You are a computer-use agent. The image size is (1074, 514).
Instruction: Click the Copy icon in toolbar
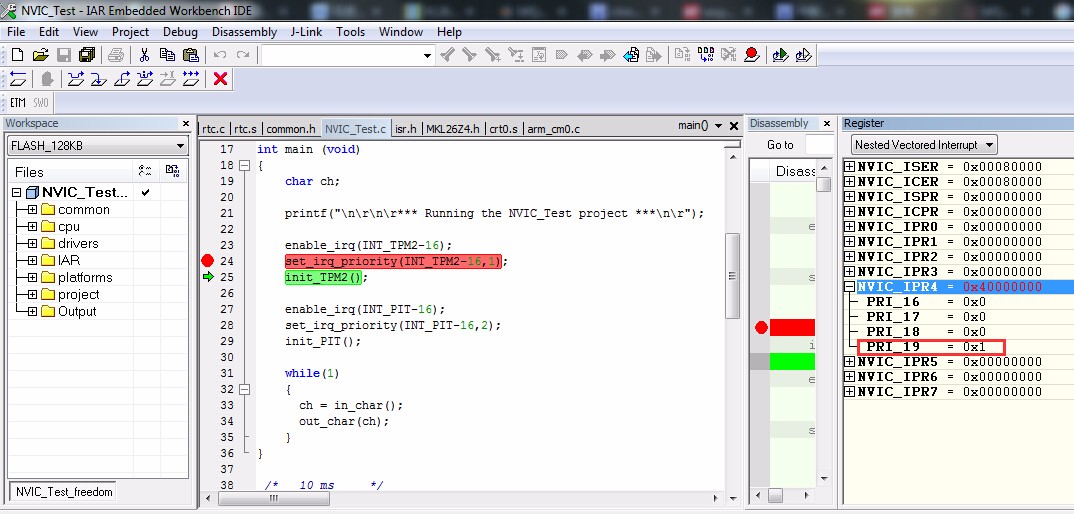pos(167,55)
